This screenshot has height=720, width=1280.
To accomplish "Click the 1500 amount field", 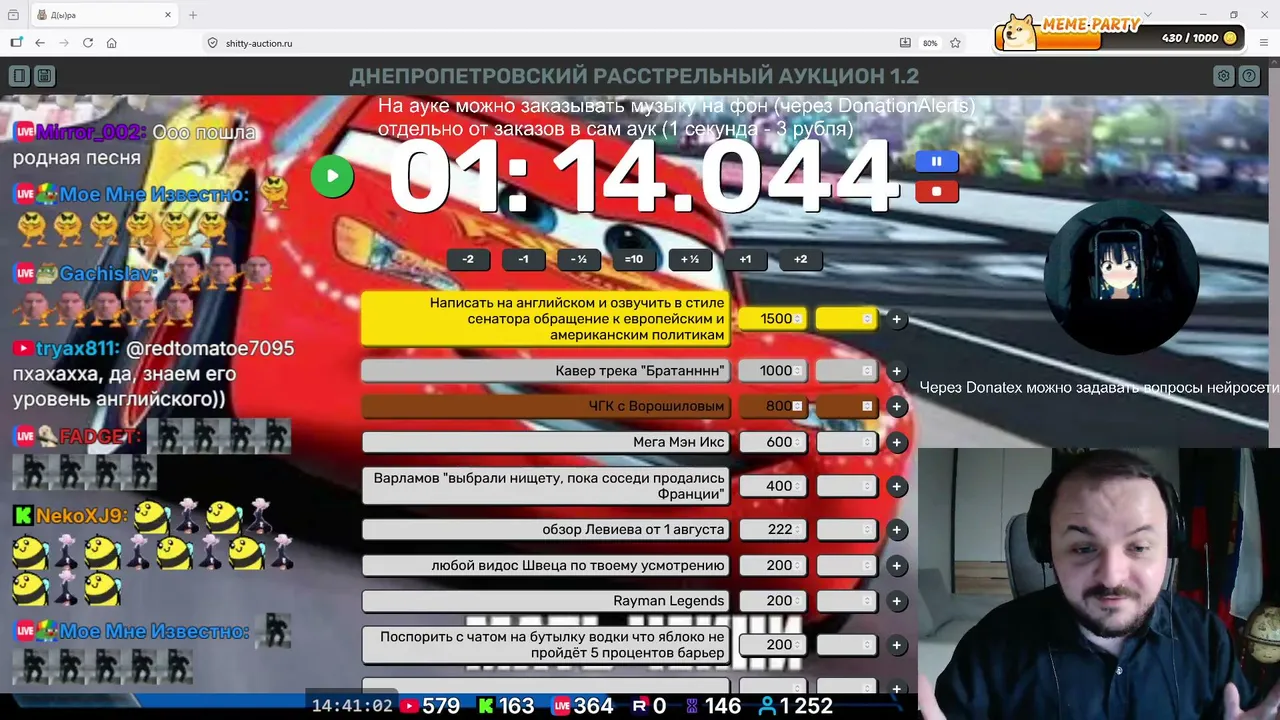I will pos(772,319).
